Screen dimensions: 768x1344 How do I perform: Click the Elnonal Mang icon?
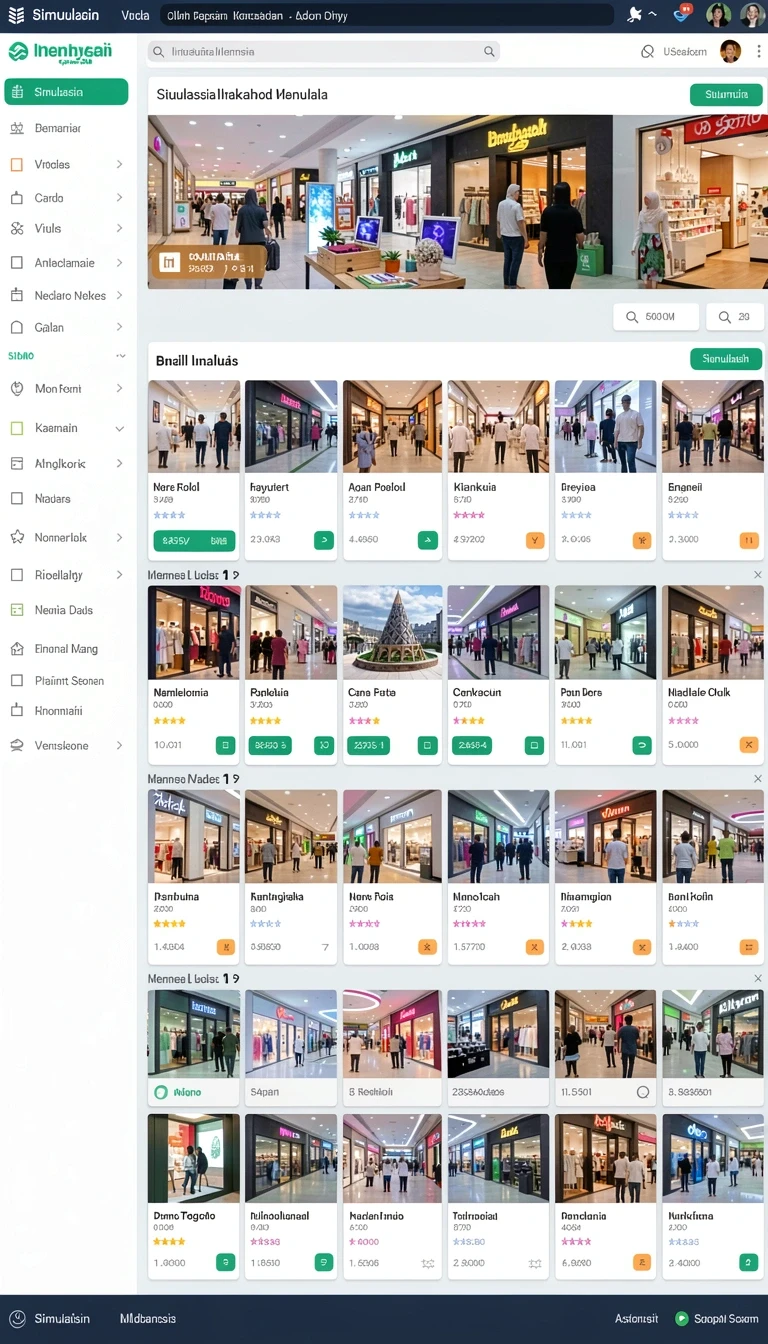16,649
